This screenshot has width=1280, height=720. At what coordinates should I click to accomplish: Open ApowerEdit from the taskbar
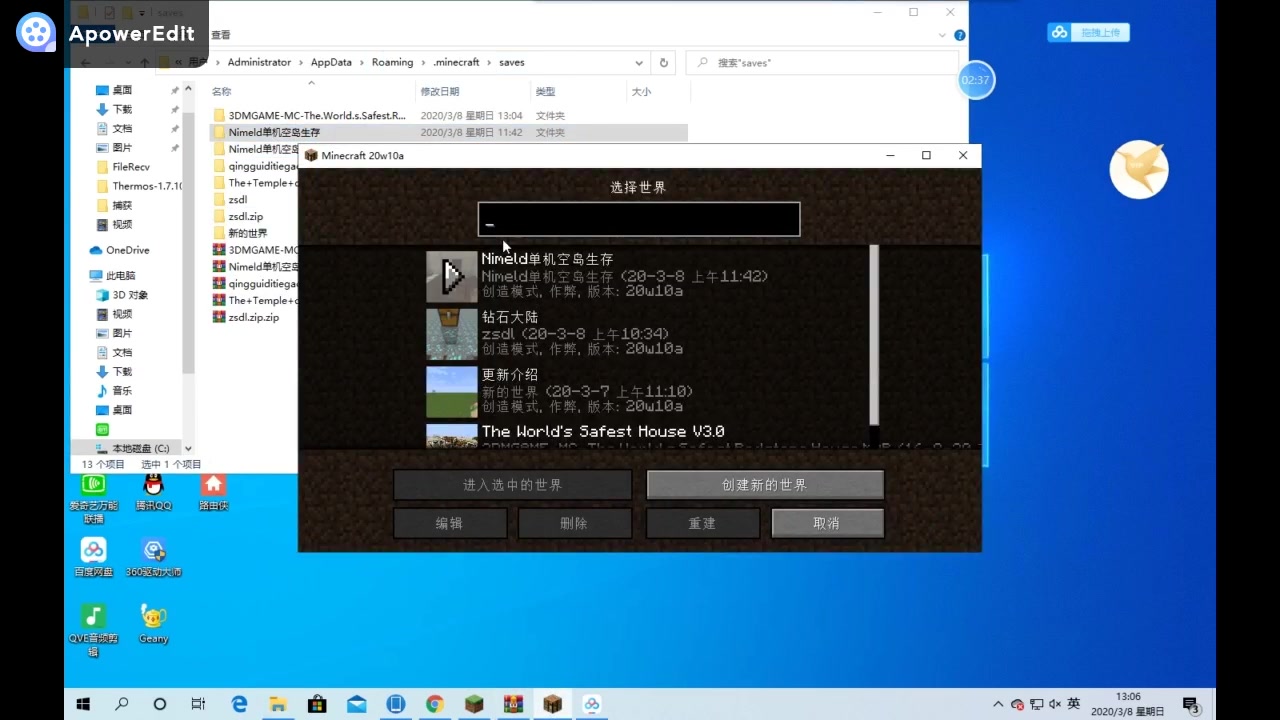point(591,704)
